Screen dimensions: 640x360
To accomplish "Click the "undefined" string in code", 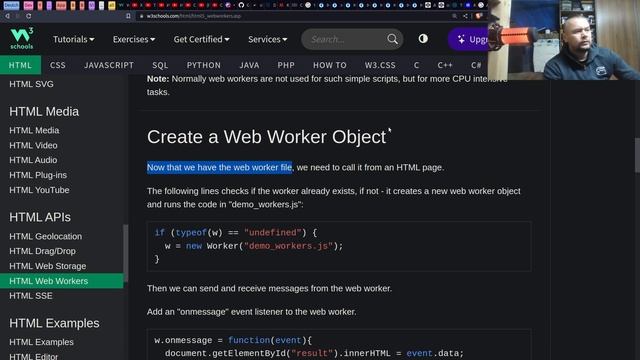I will [x=273, y=233].
